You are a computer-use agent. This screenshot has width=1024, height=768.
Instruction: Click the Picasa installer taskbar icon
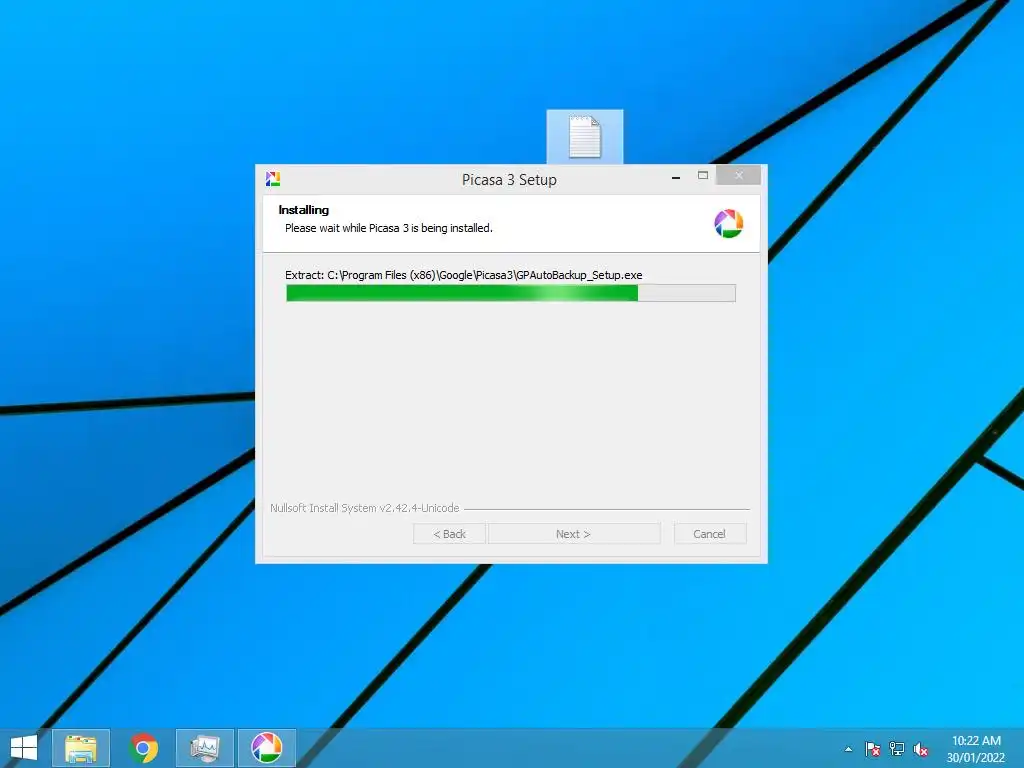coord(266,748)
